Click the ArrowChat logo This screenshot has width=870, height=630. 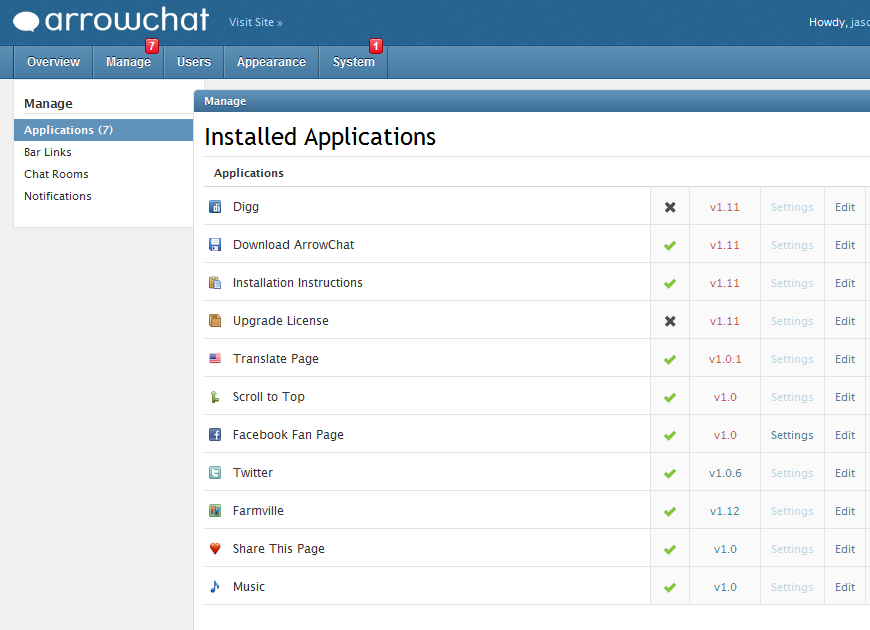[111, 20]
